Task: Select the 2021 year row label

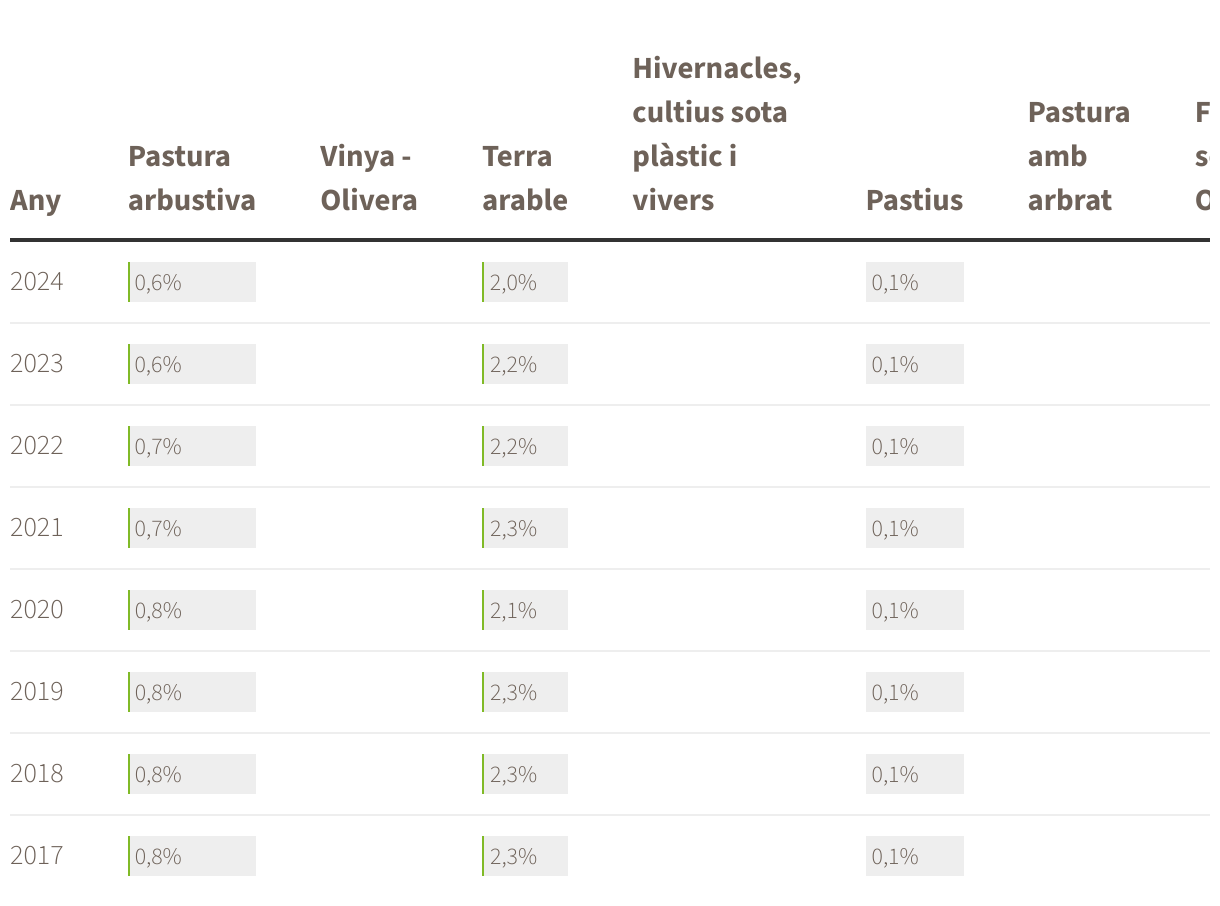Action: point(37,528)
